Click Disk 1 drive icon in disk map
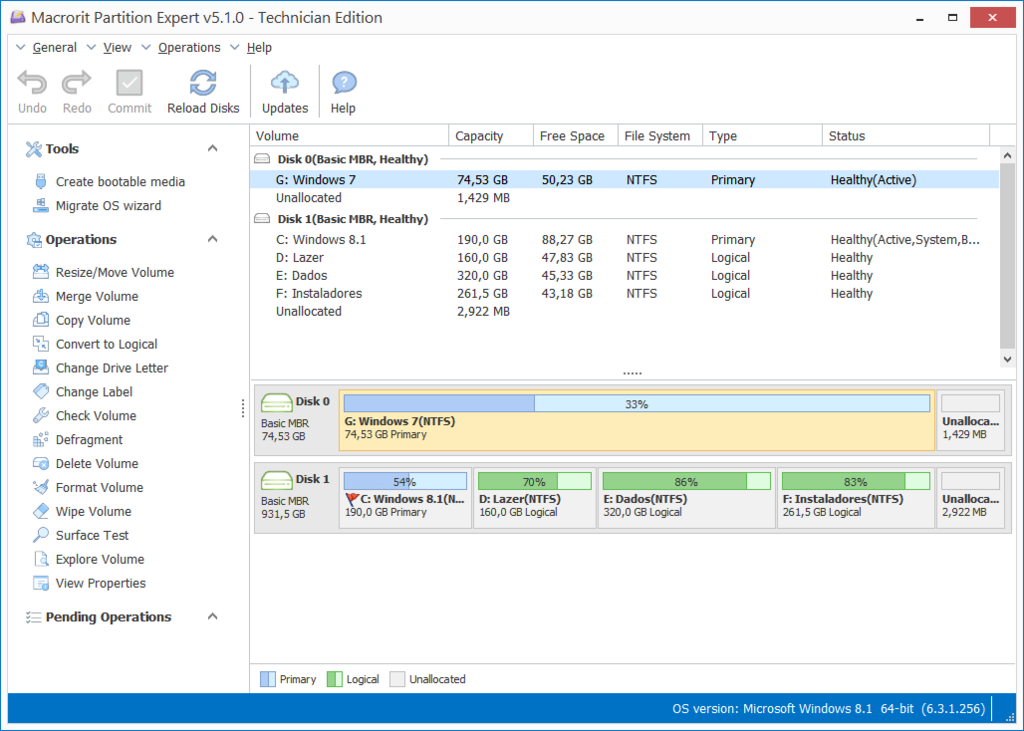The width and height of the screenshot is (1024, 731). pyautogui.click(x=276, y=480)
